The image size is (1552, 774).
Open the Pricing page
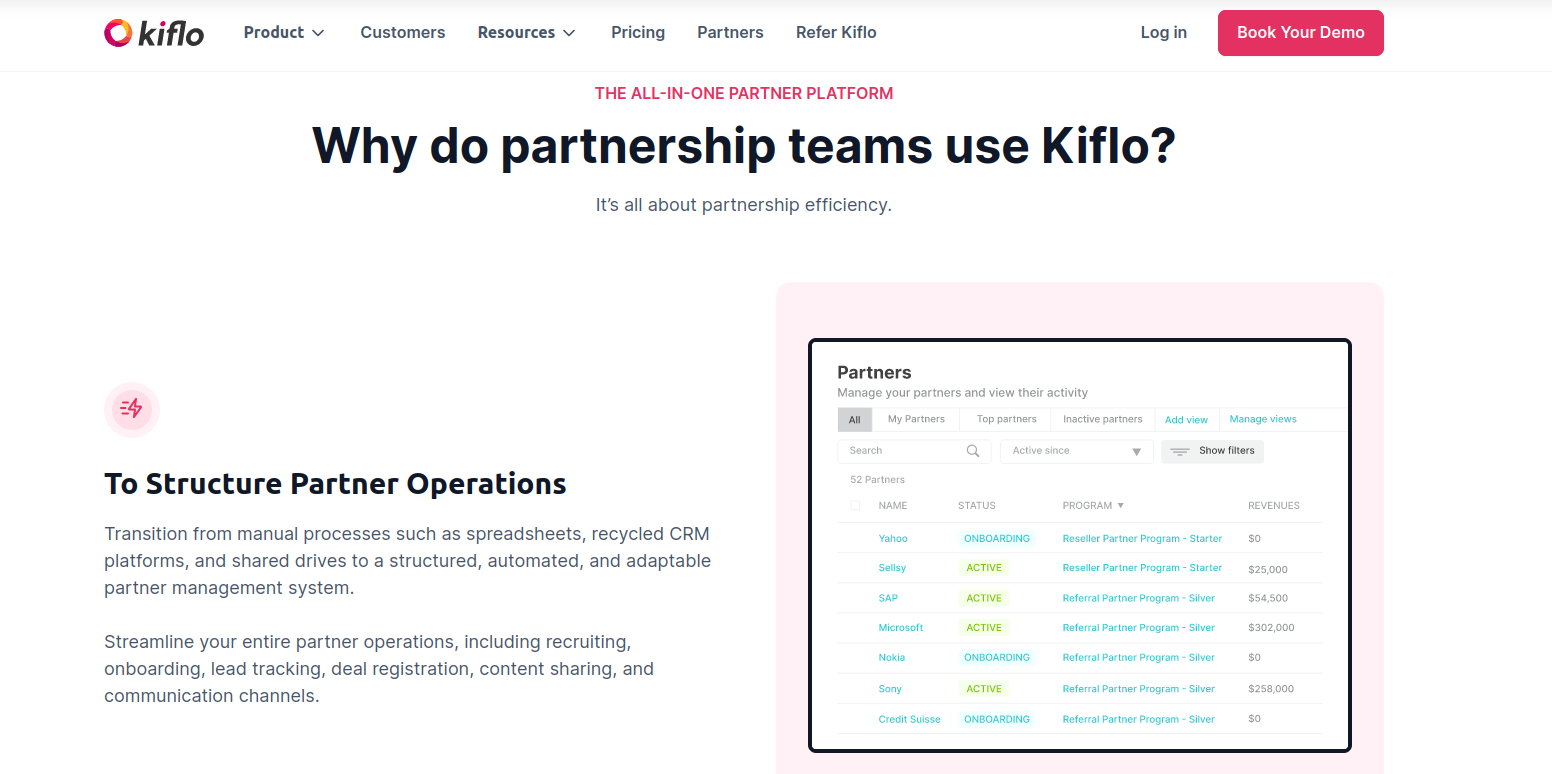(x=638, y=32)
